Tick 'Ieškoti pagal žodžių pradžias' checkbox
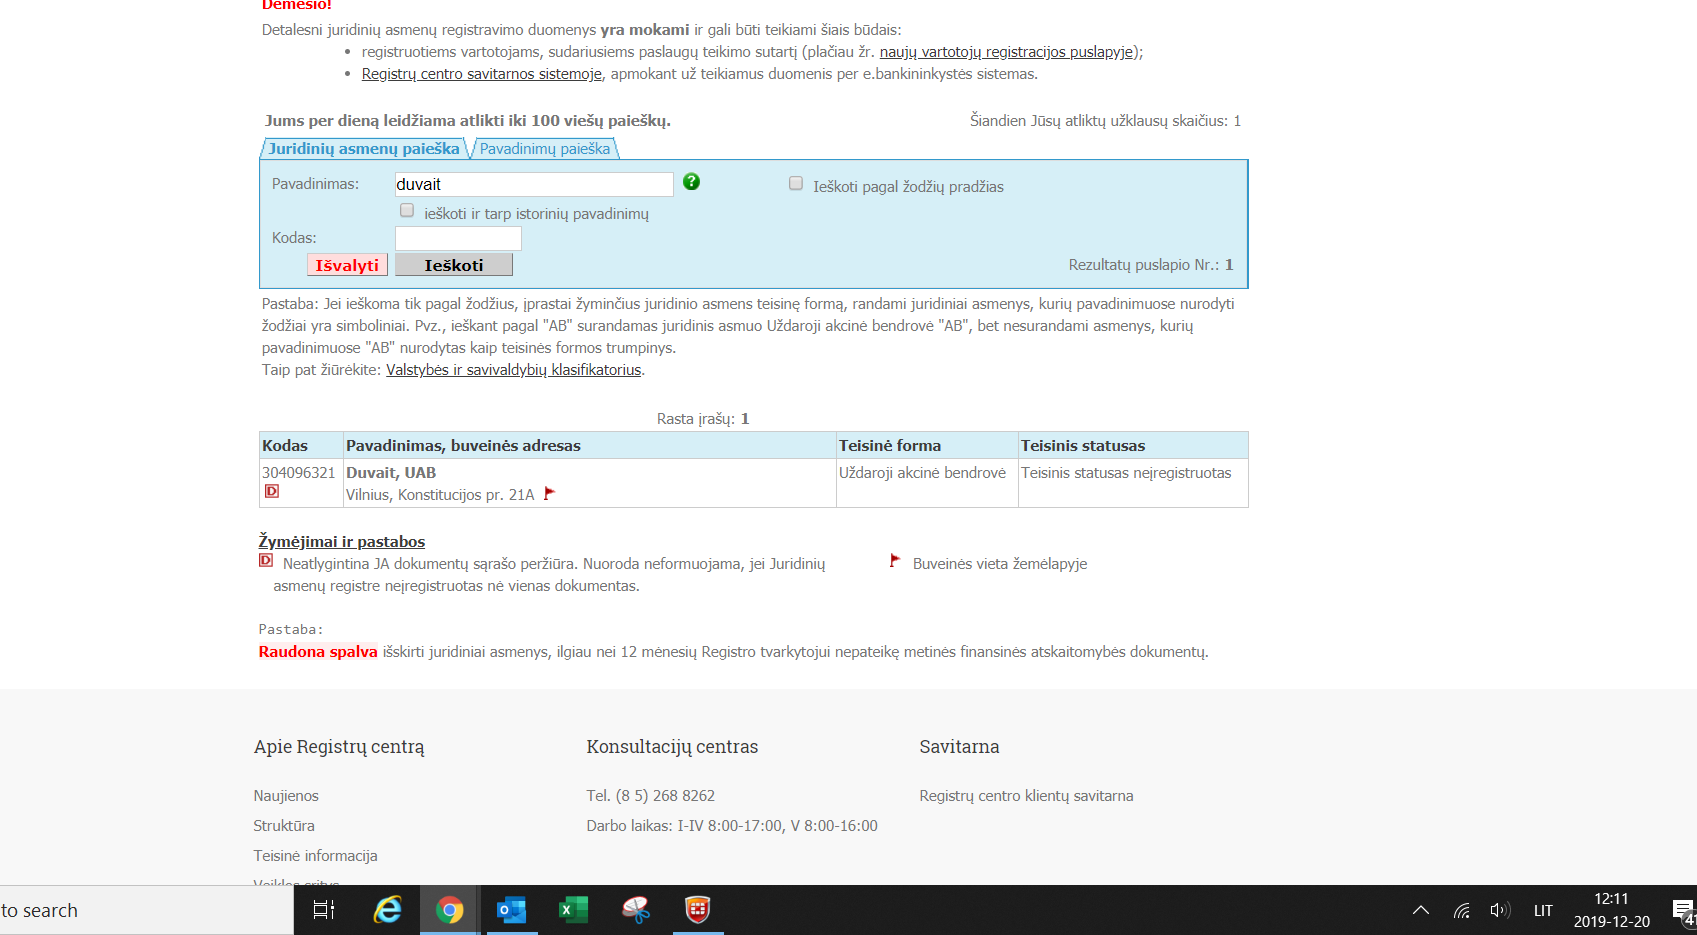 click(796, 184)
